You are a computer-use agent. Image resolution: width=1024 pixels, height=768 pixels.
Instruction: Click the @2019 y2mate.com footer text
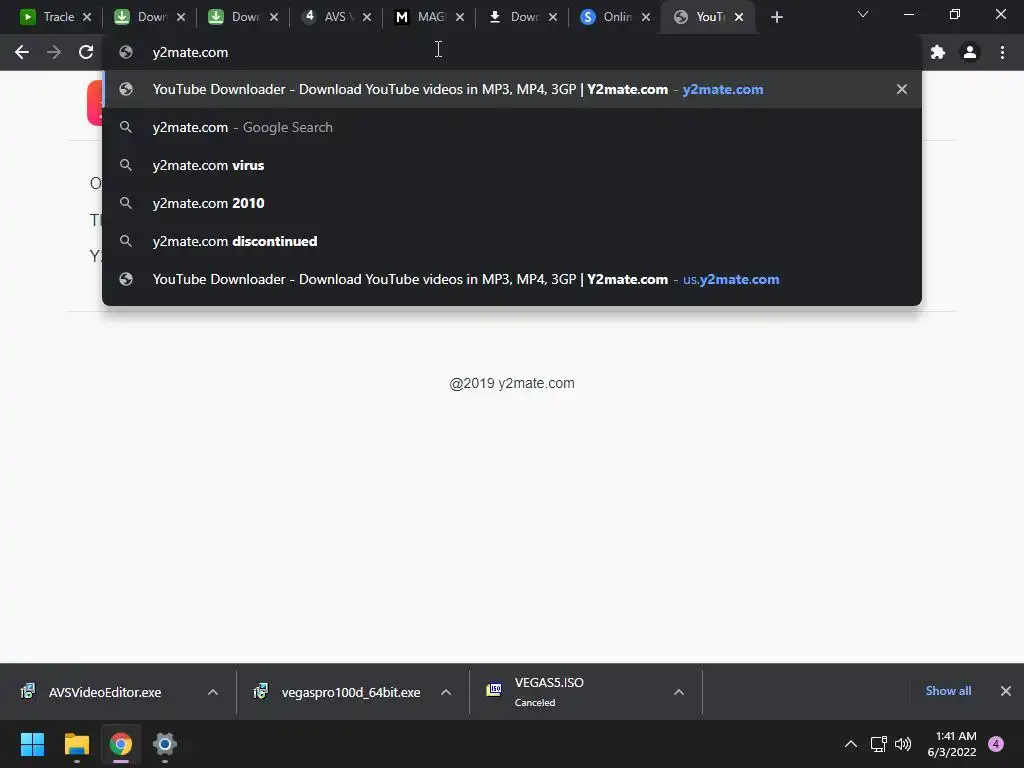pos(512,383)
